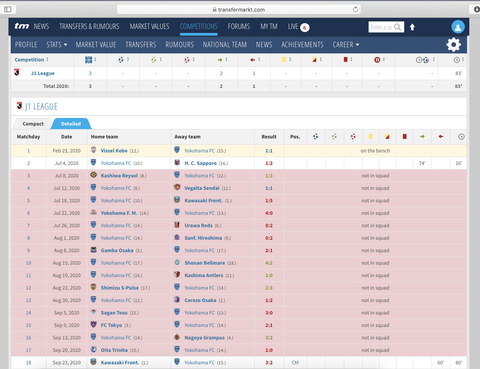Viewport: 480px width, 369px height.
Task: Select the Detailed view tab
Action: pyautogui.click(x=71, y=124)
